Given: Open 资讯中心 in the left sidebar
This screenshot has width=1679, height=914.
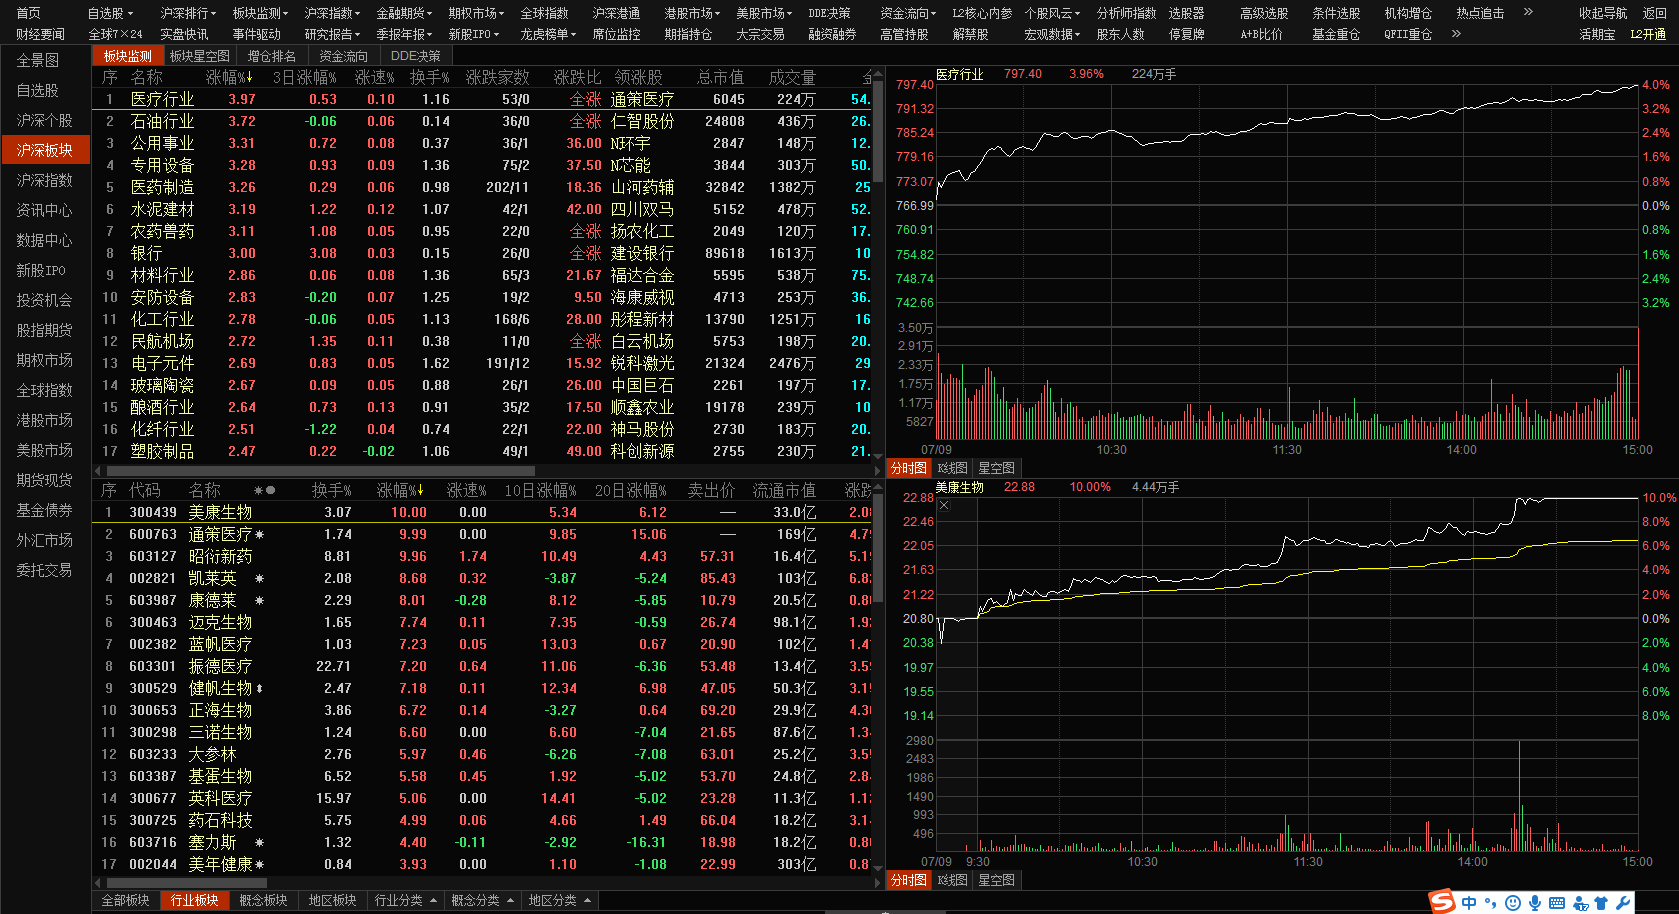Looking at the screenshot, I should [x=44, y=210].
